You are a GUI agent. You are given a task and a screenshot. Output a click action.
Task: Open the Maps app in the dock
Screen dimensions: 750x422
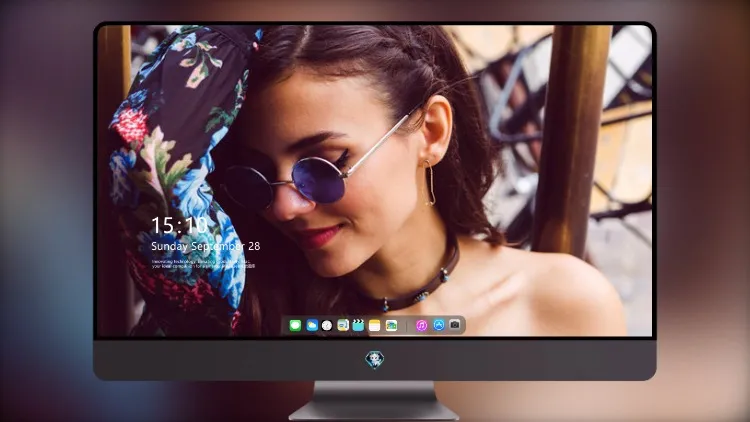coord(343,325)
